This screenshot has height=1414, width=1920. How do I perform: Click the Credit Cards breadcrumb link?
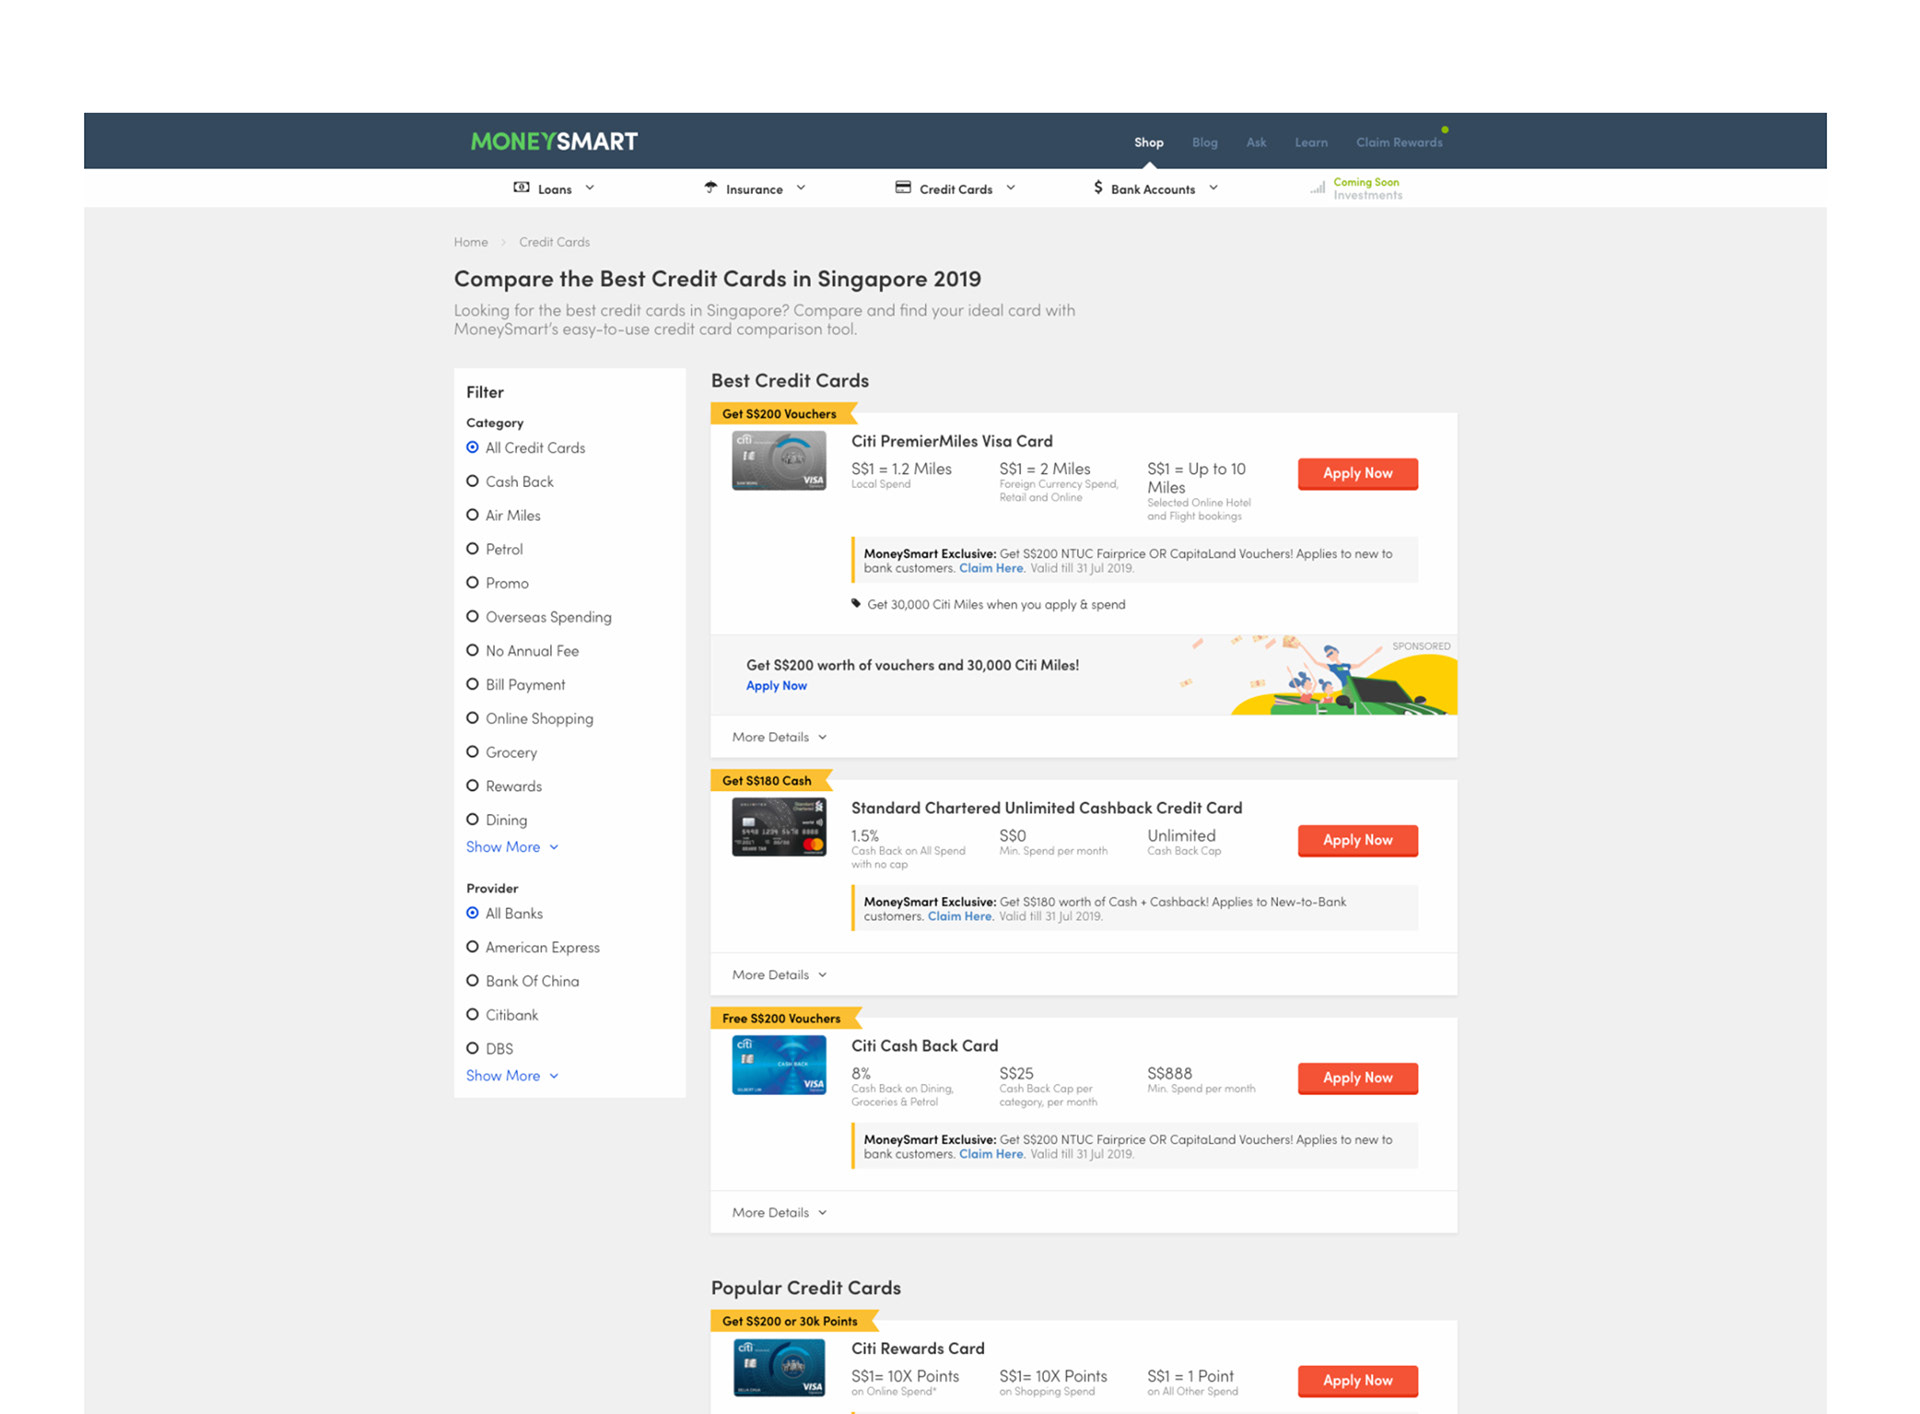[554, 242]
